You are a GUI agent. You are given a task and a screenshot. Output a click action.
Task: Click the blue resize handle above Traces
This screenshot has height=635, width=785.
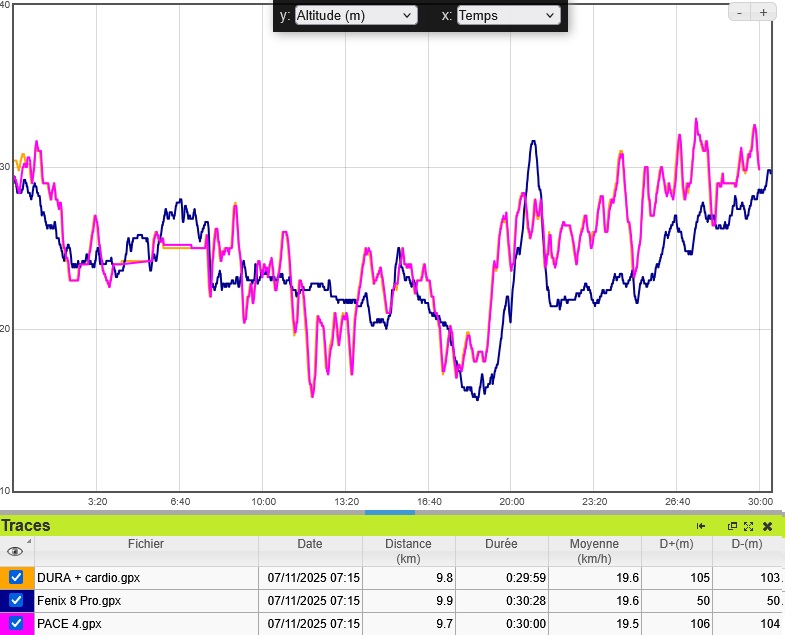(389, 512)
